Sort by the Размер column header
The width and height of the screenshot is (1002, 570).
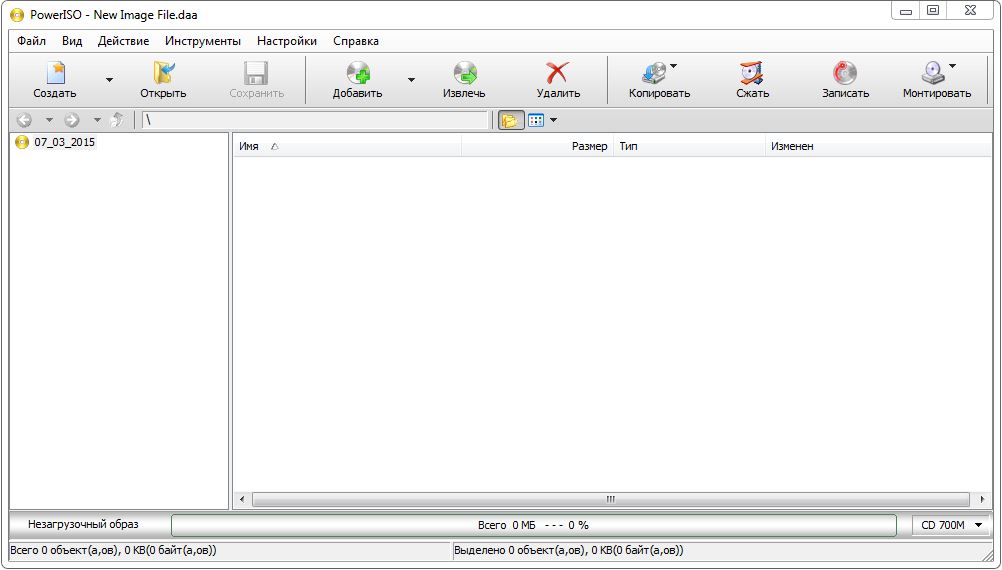click(537, 146)
